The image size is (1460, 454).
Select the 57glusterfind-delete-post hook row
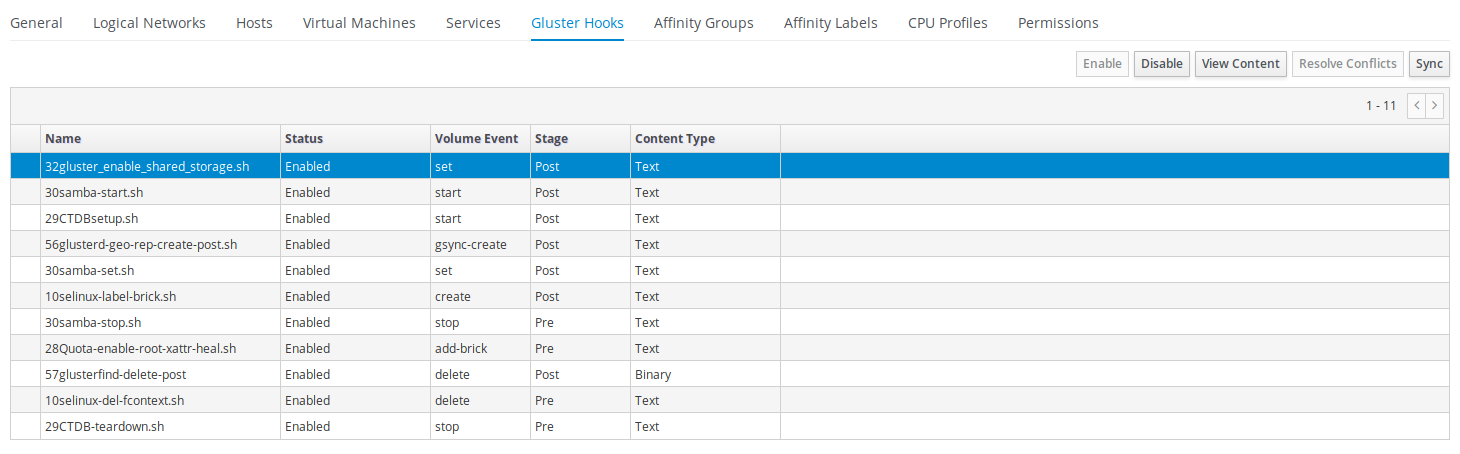tap(115, 375)
